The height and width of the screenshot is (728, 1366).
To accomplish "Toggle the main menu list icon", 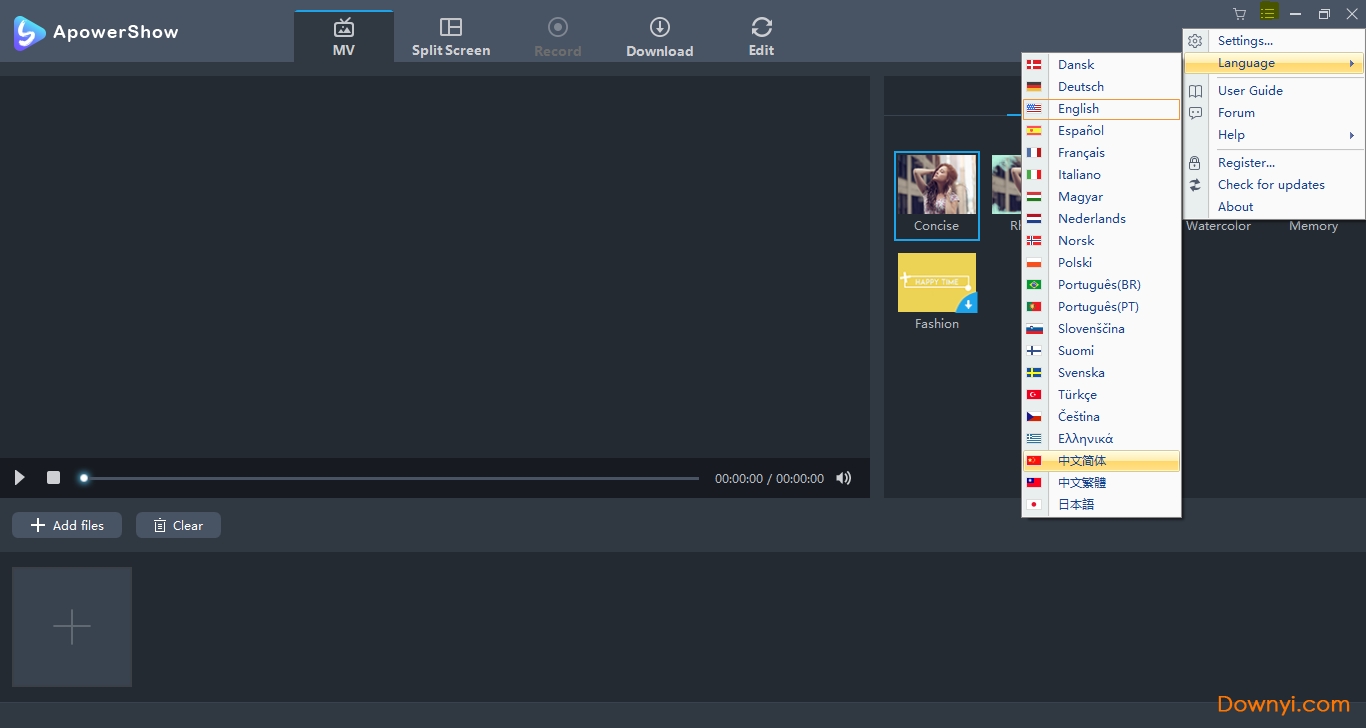I will (x=1268, y=13).
